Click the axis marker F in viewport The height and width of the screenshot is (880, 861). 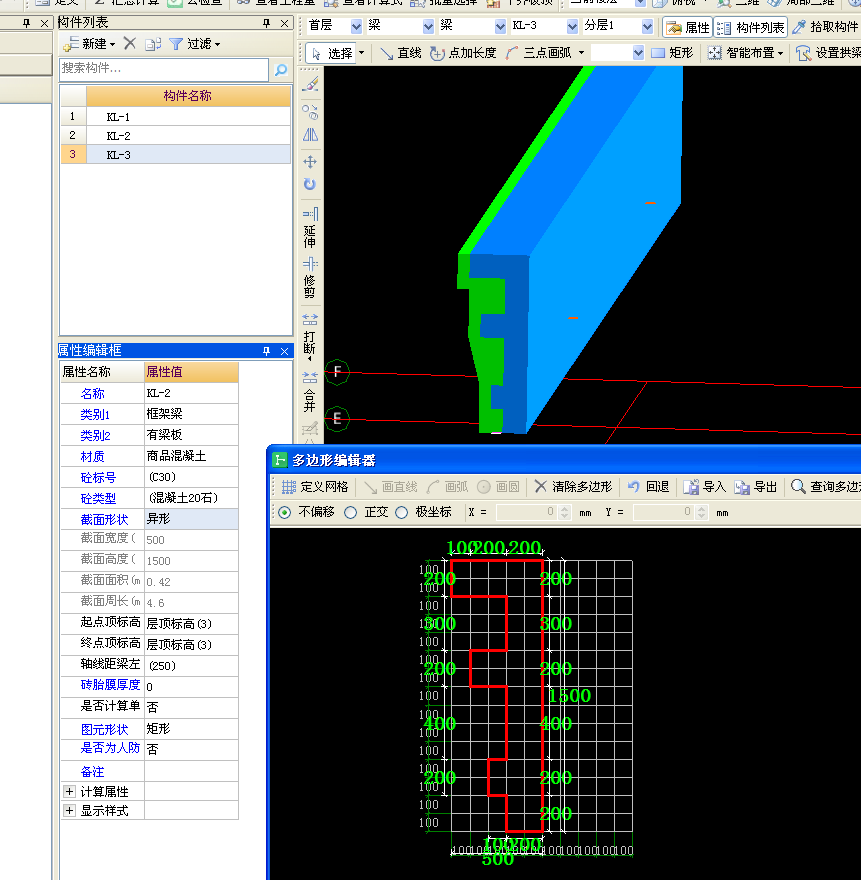tap(337, 372)
